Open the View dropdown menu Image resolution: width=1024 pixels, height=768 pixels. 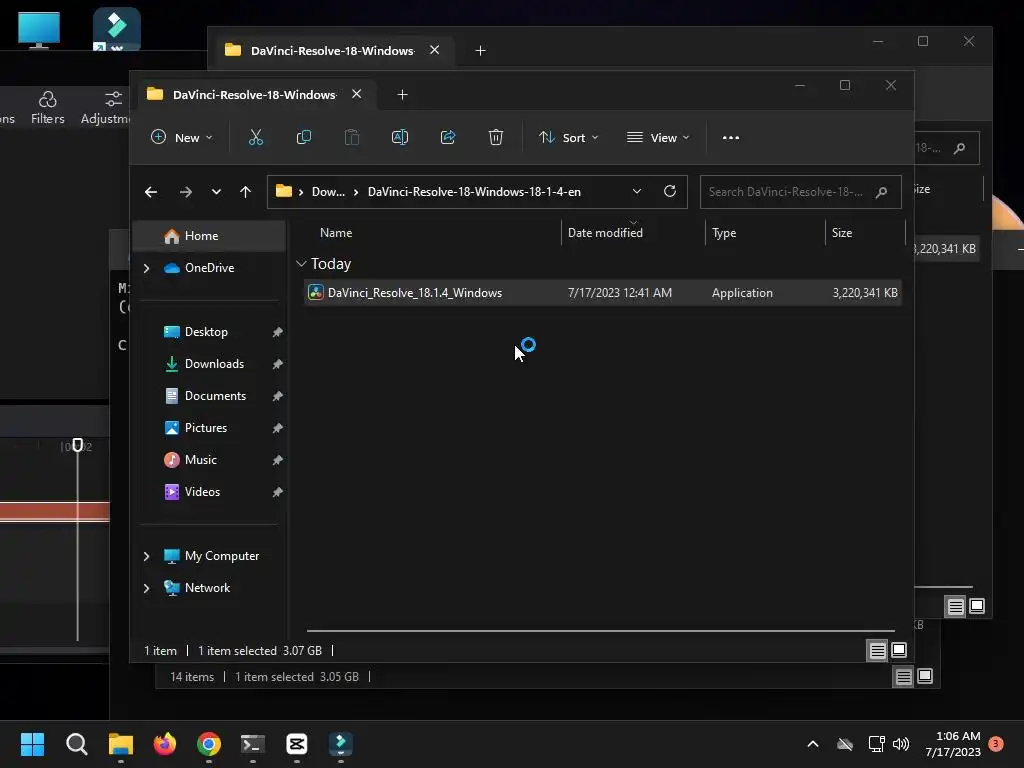coord(658,138)
